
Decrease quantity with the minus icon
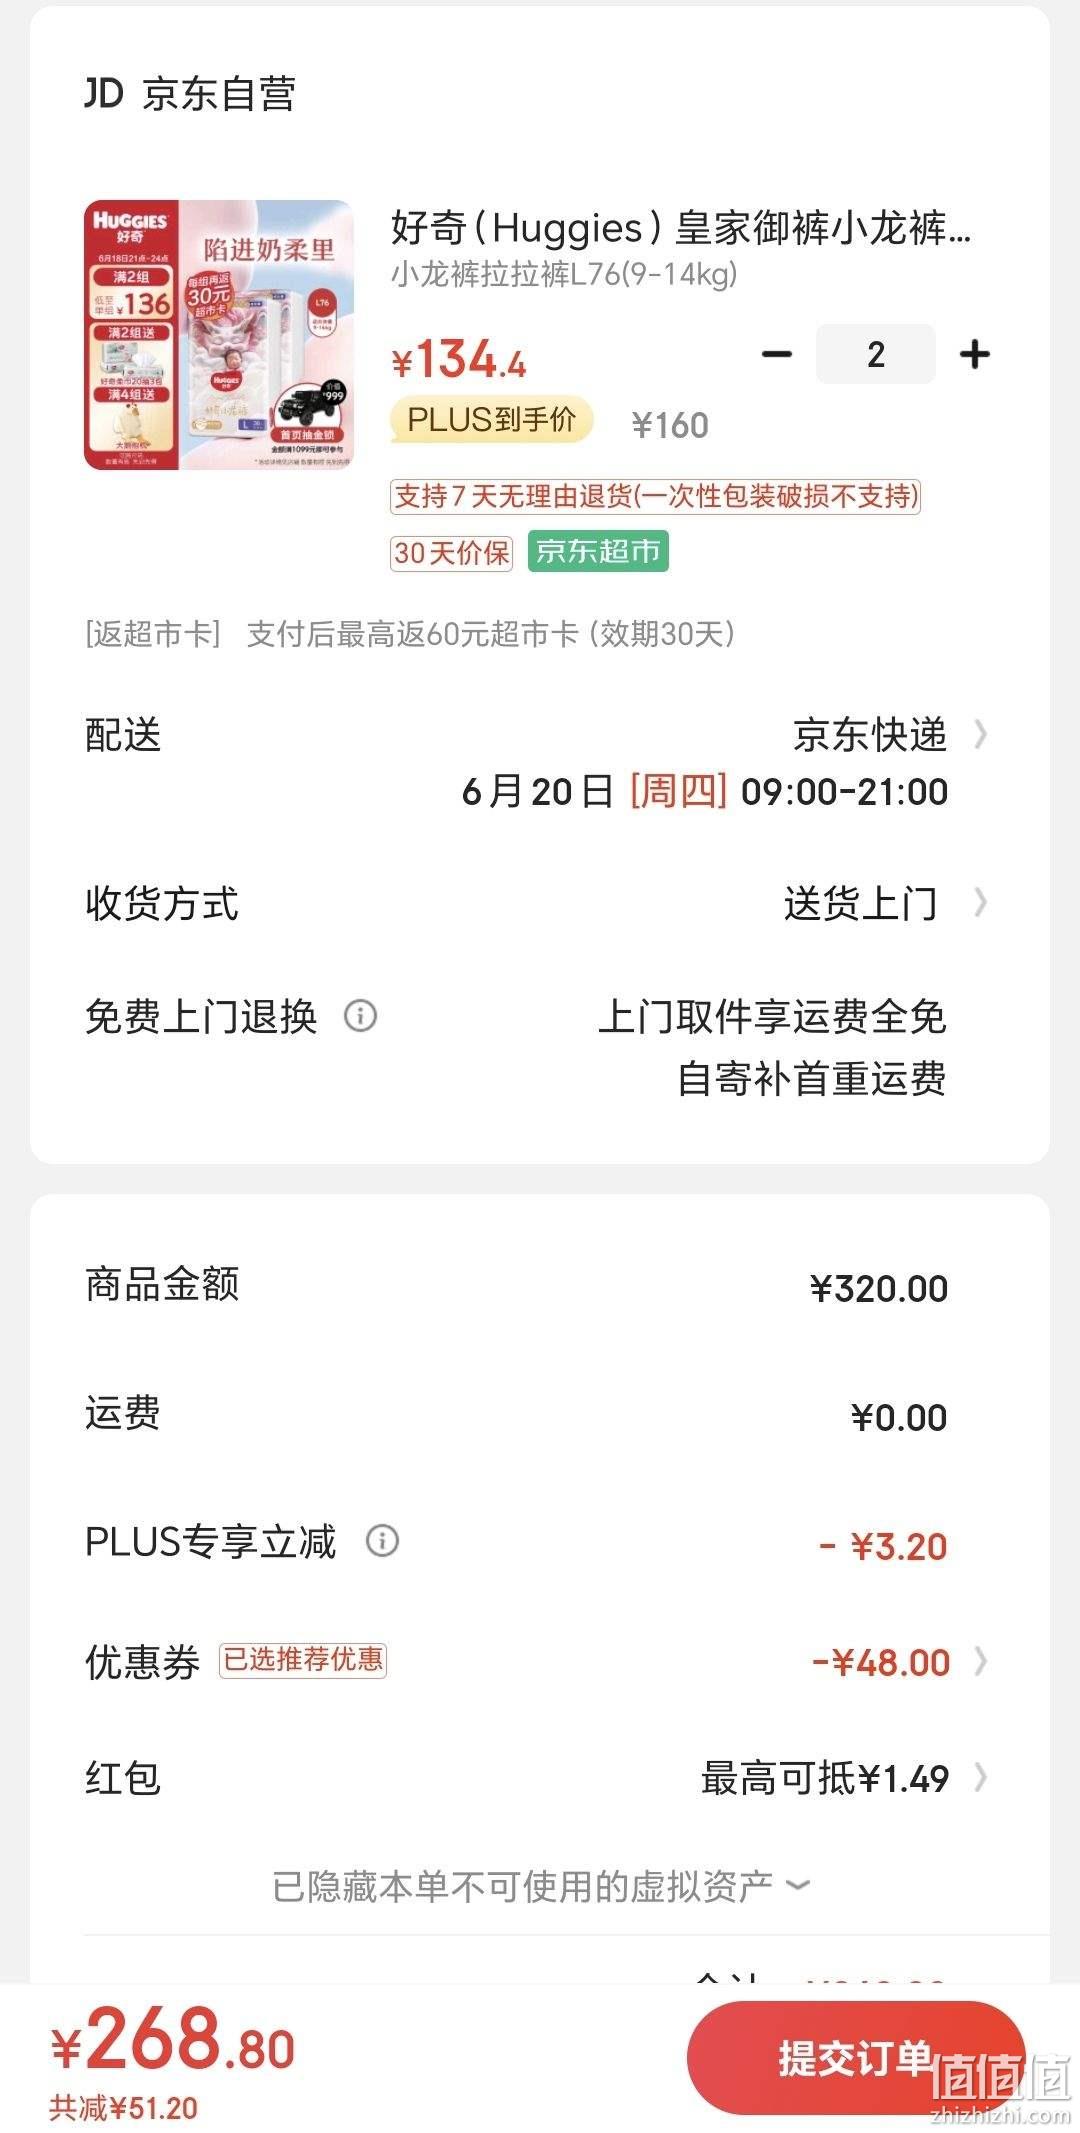coord(777,354)
